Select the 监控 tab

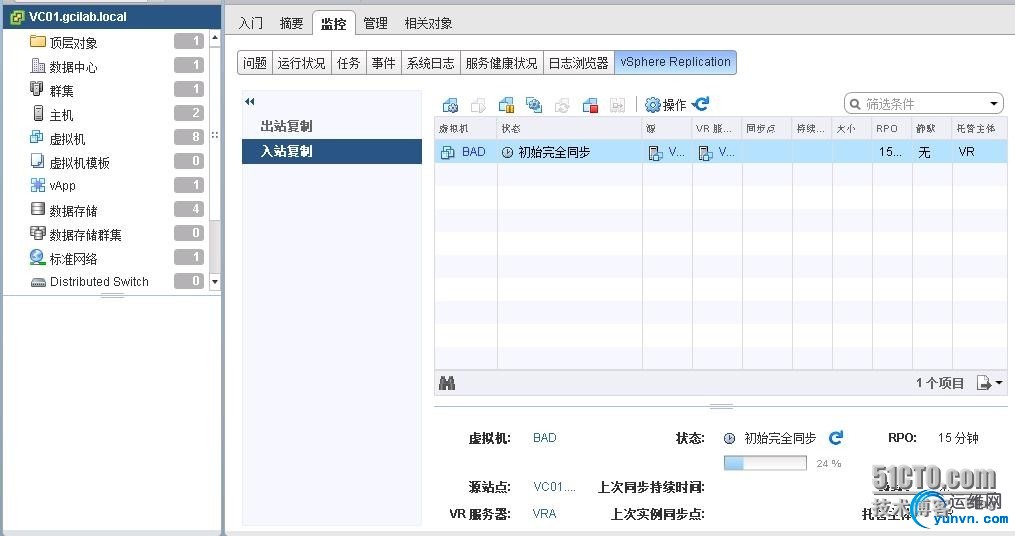333,23
